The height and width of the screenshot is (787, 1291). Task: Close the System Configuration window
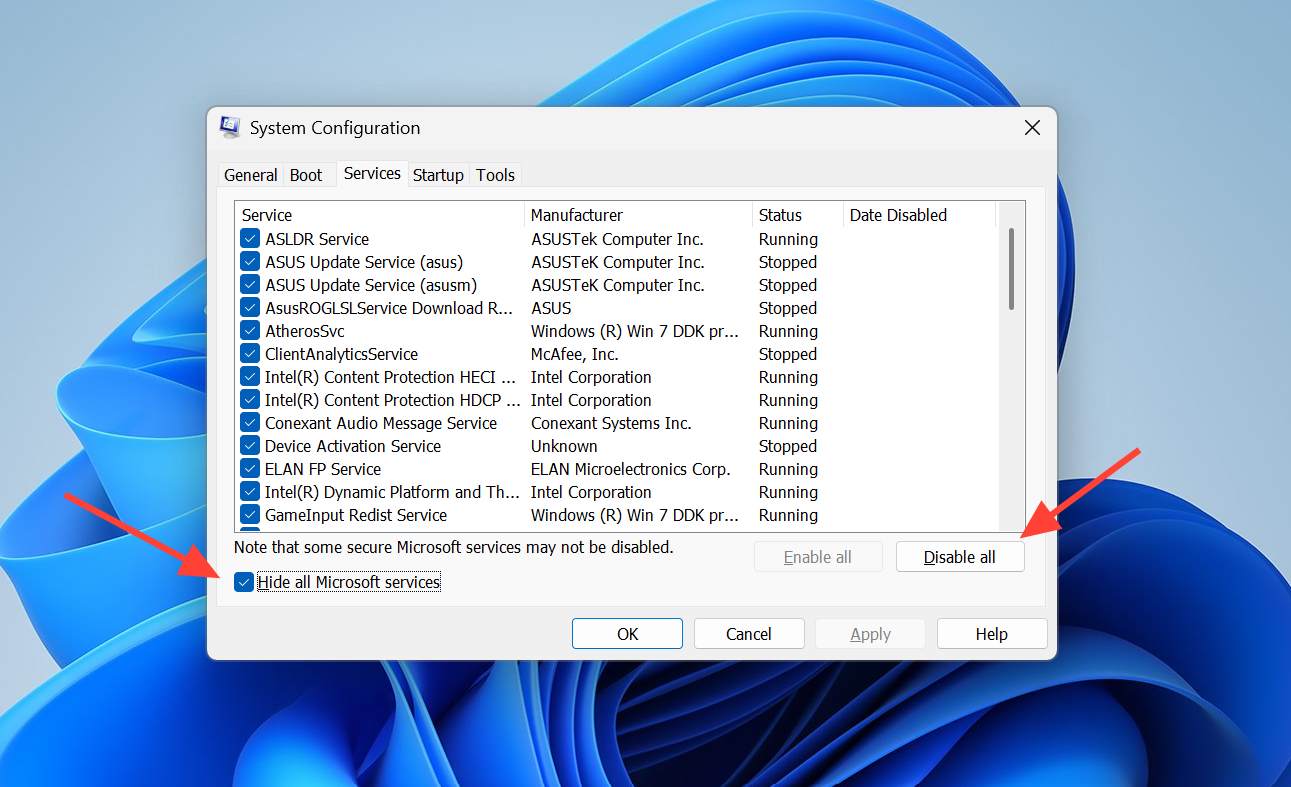click(1032, 128)
